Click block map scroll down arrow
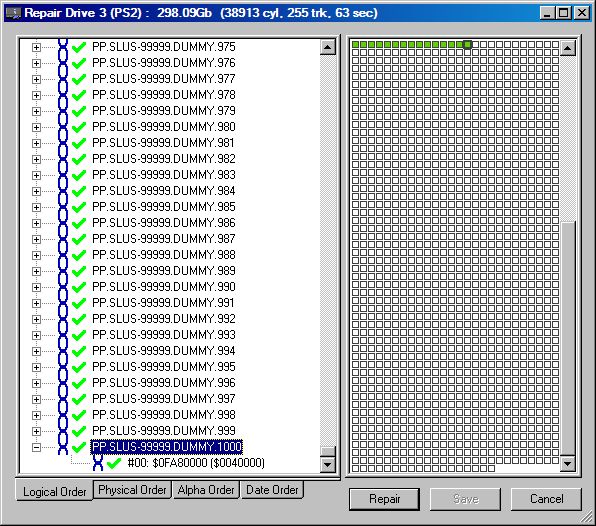 point(567,463)
